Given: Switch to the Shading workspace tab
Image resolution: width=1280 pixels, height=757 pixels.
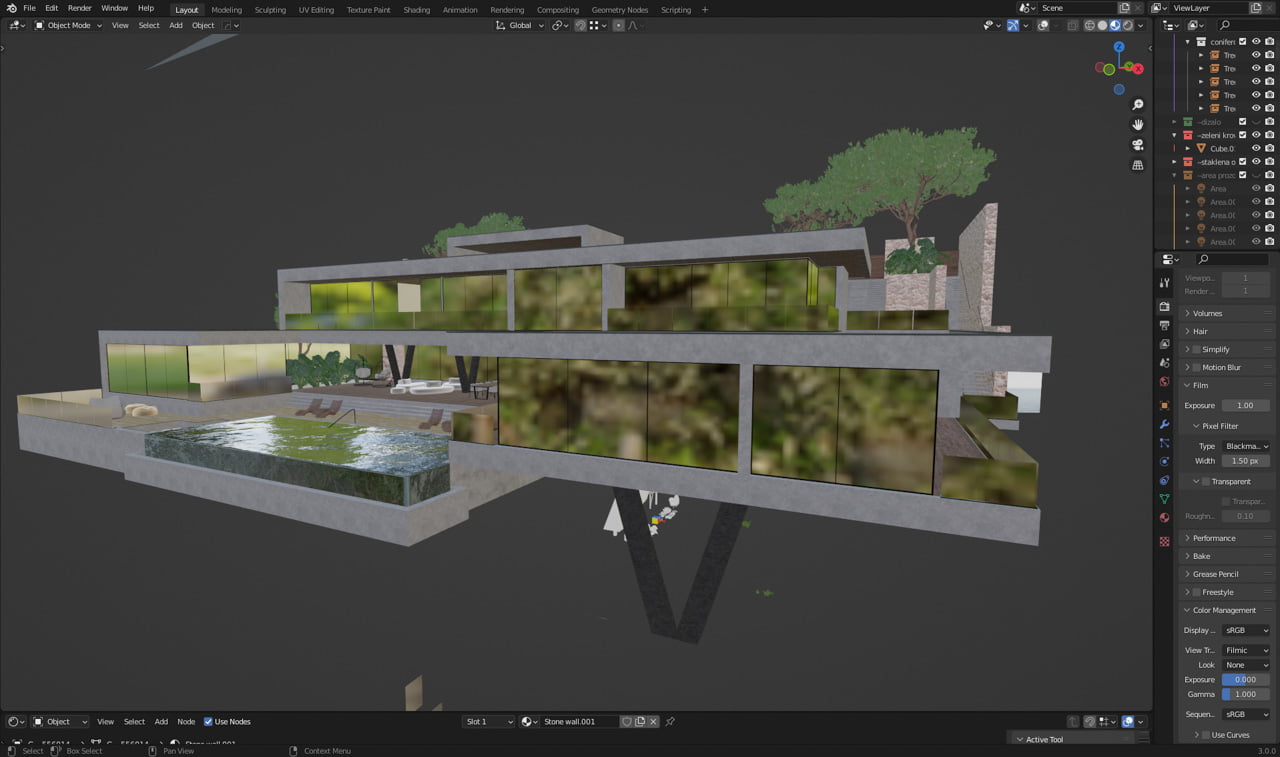Looking at the screenshot, I should (416, 10).
